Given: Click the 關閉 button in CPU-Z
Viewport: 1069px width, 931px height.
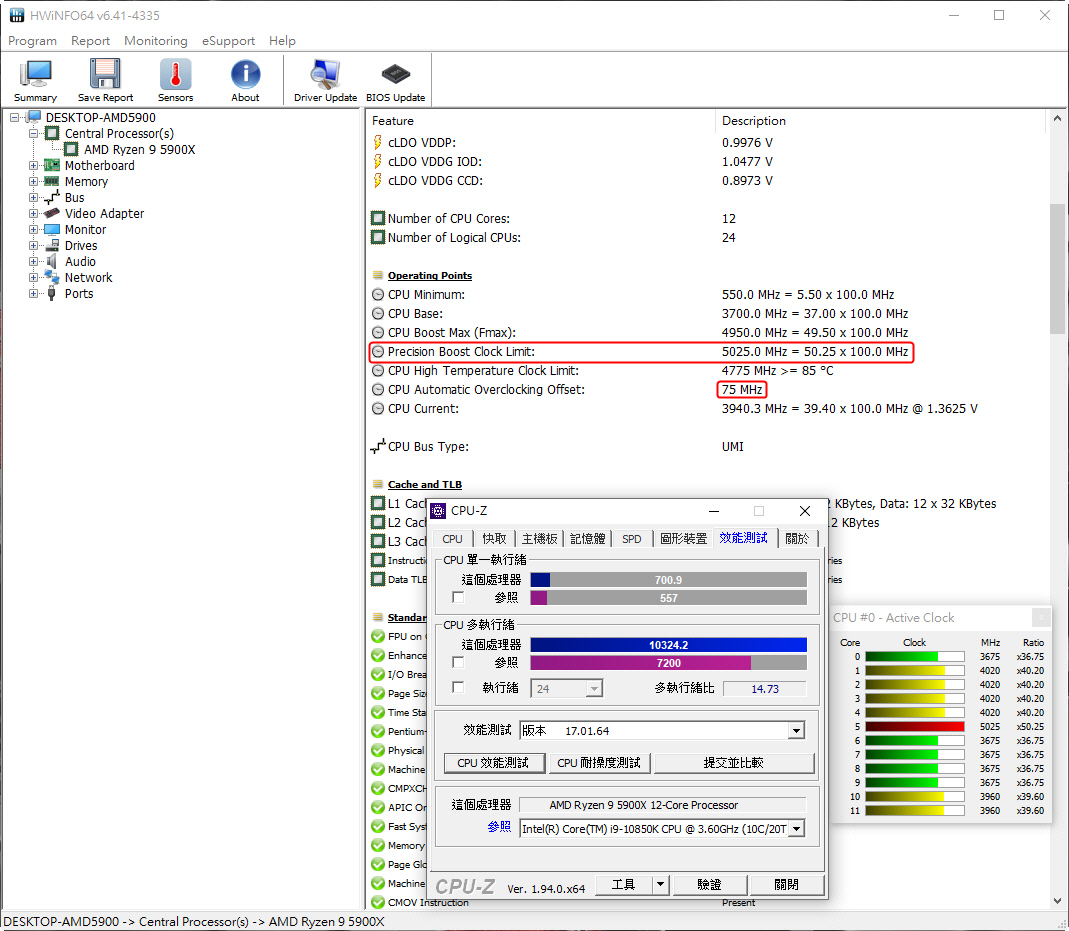Looking at the screenshot, I should pyautogui.click(x=786, y=885).
